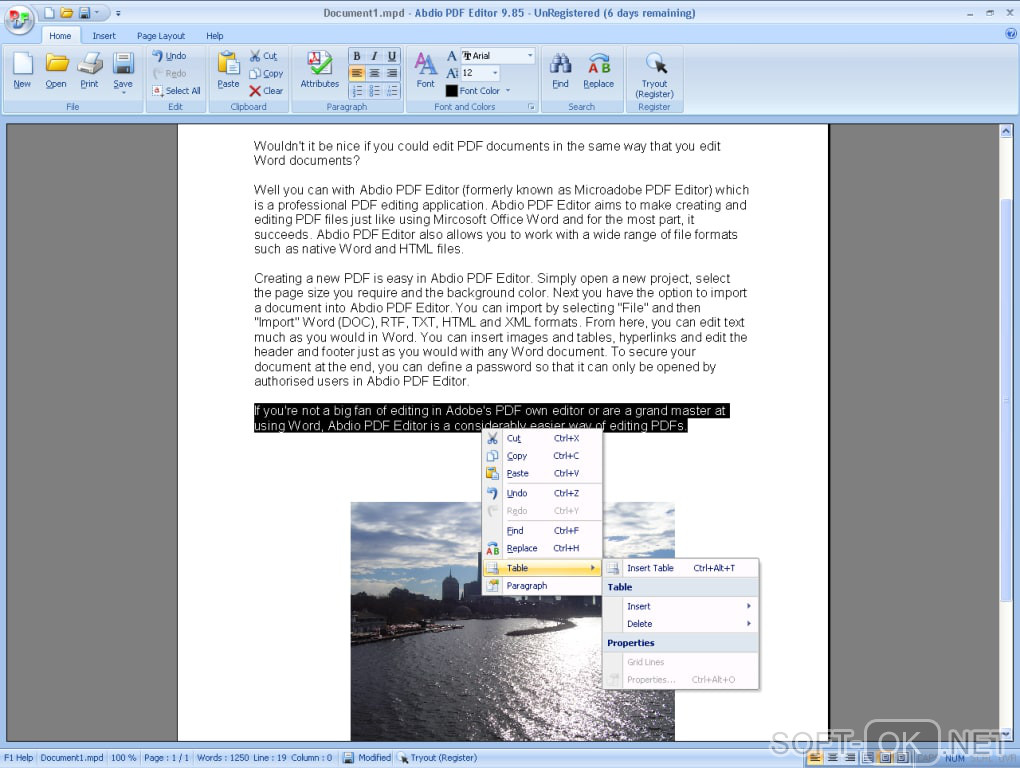Screen dimensions: 1020x768
Task: Select Insert Table Ctrl+Alt+T in the submenu
Action: pos(681,568)
